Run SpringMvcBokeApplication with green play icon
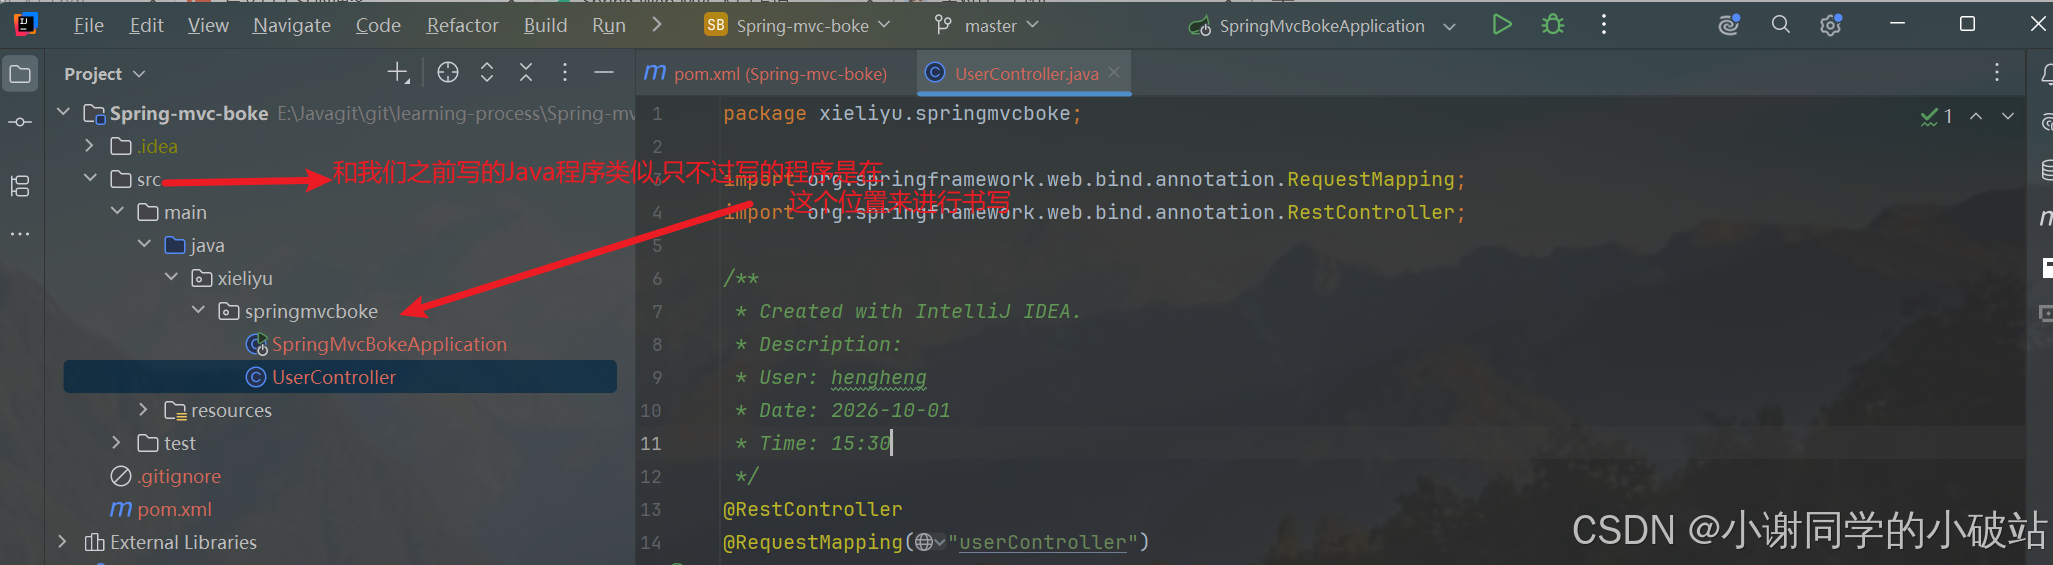2053x565 pixels. click(1501, 25)
